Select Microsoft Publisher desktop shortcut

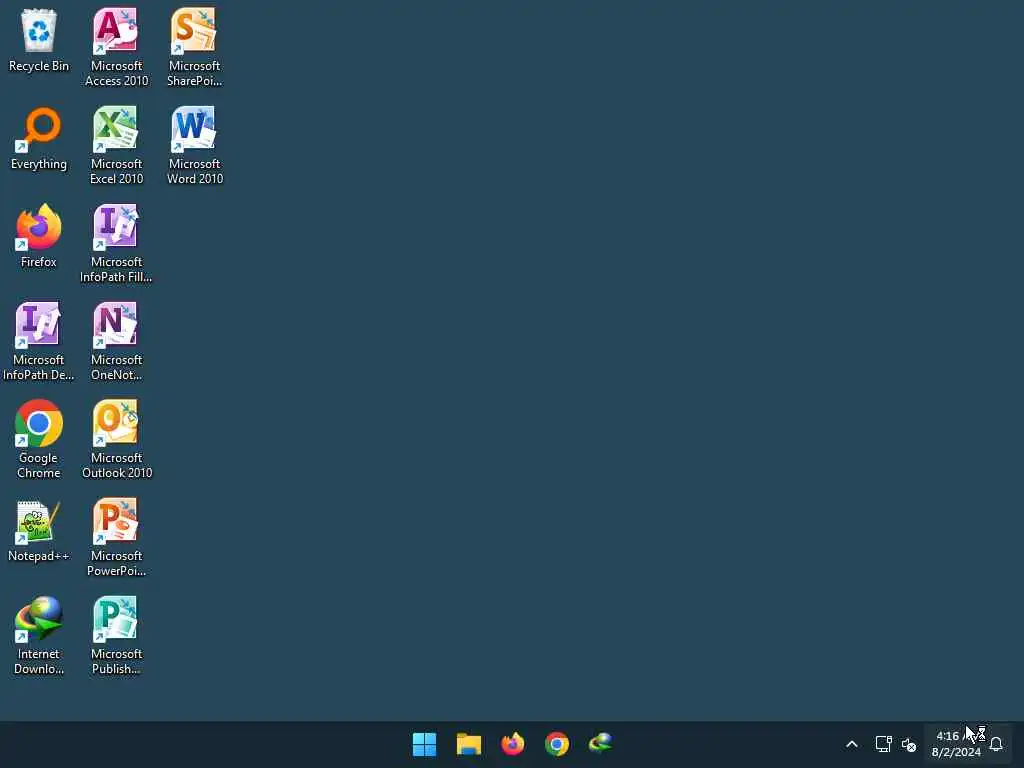[x=116, y=635]
